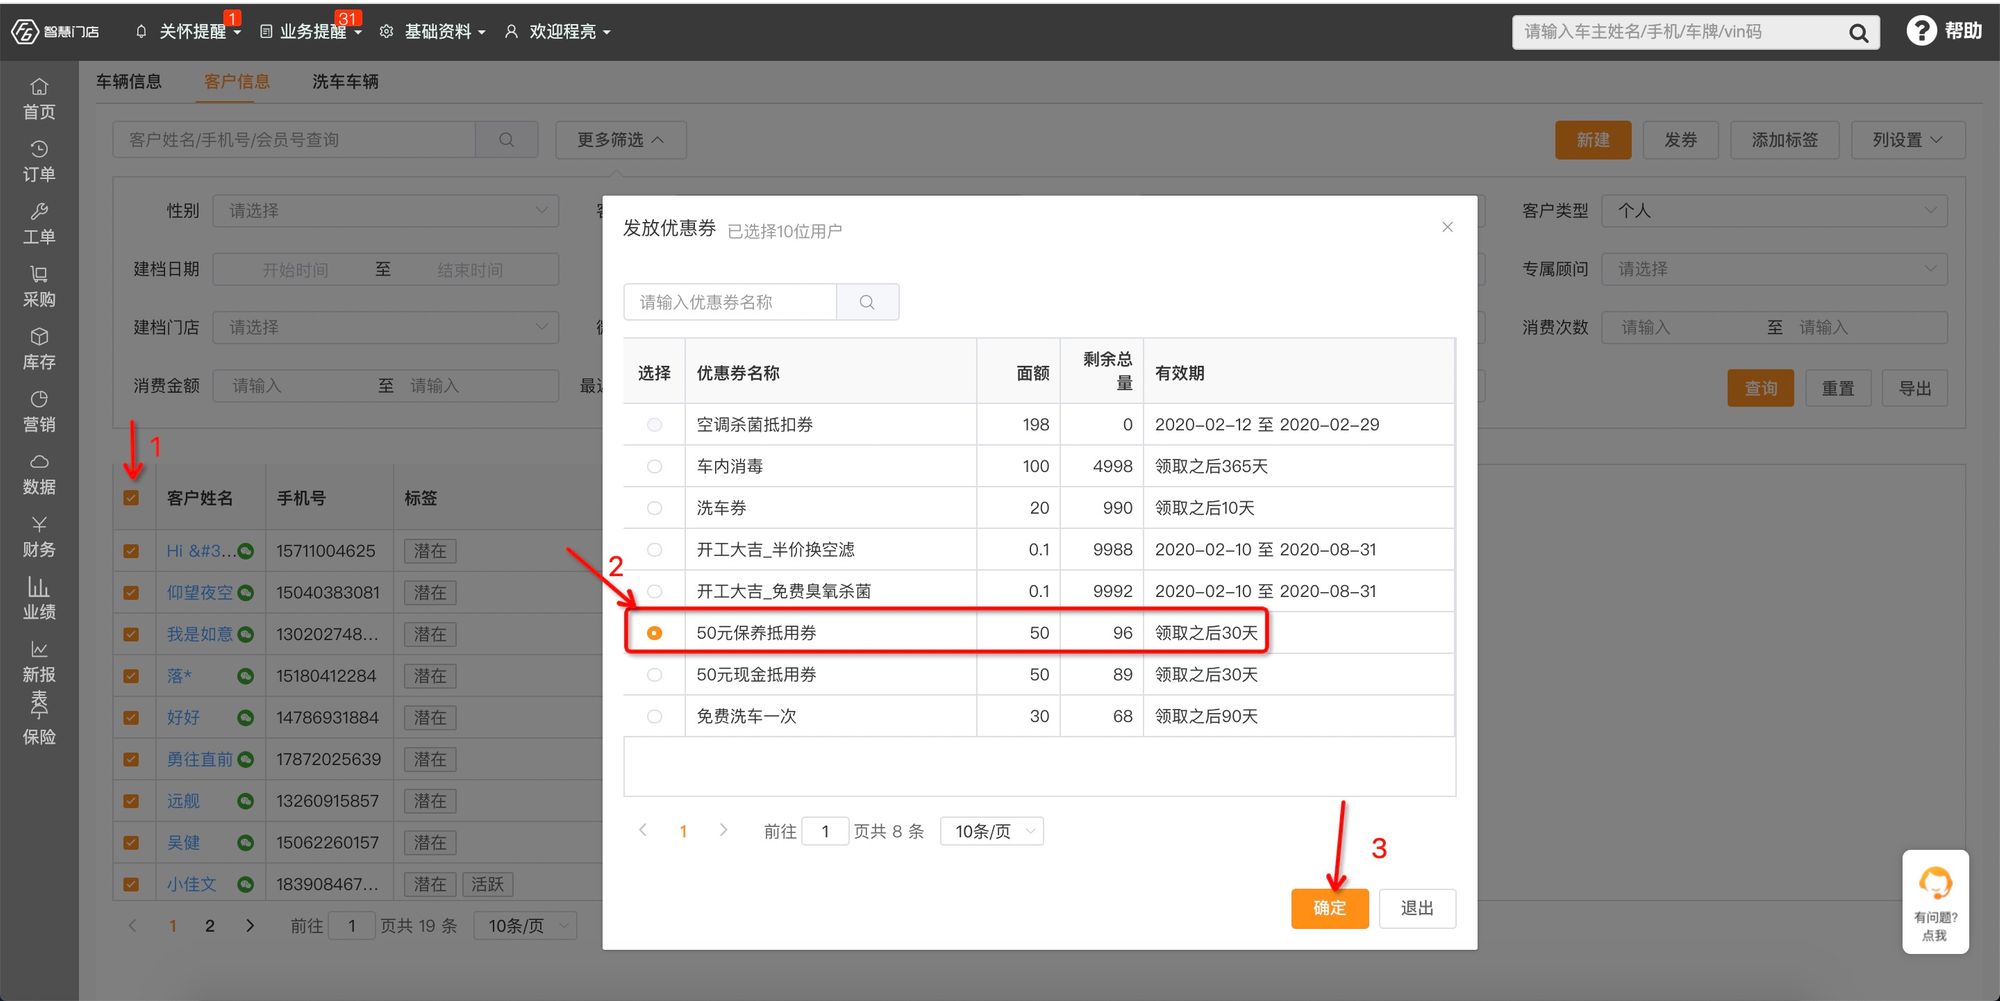The image size is (2000, 1001).
Task: Click WeChat icon beside 落*
Action: (x=246, y=676)
